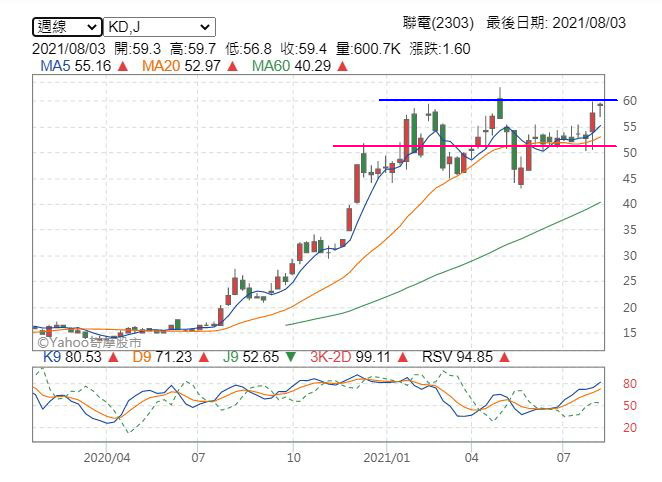Viewport: 662px width, 482px height.
Task: Click the 量:600.7K volume value
Action: (368, 49)
